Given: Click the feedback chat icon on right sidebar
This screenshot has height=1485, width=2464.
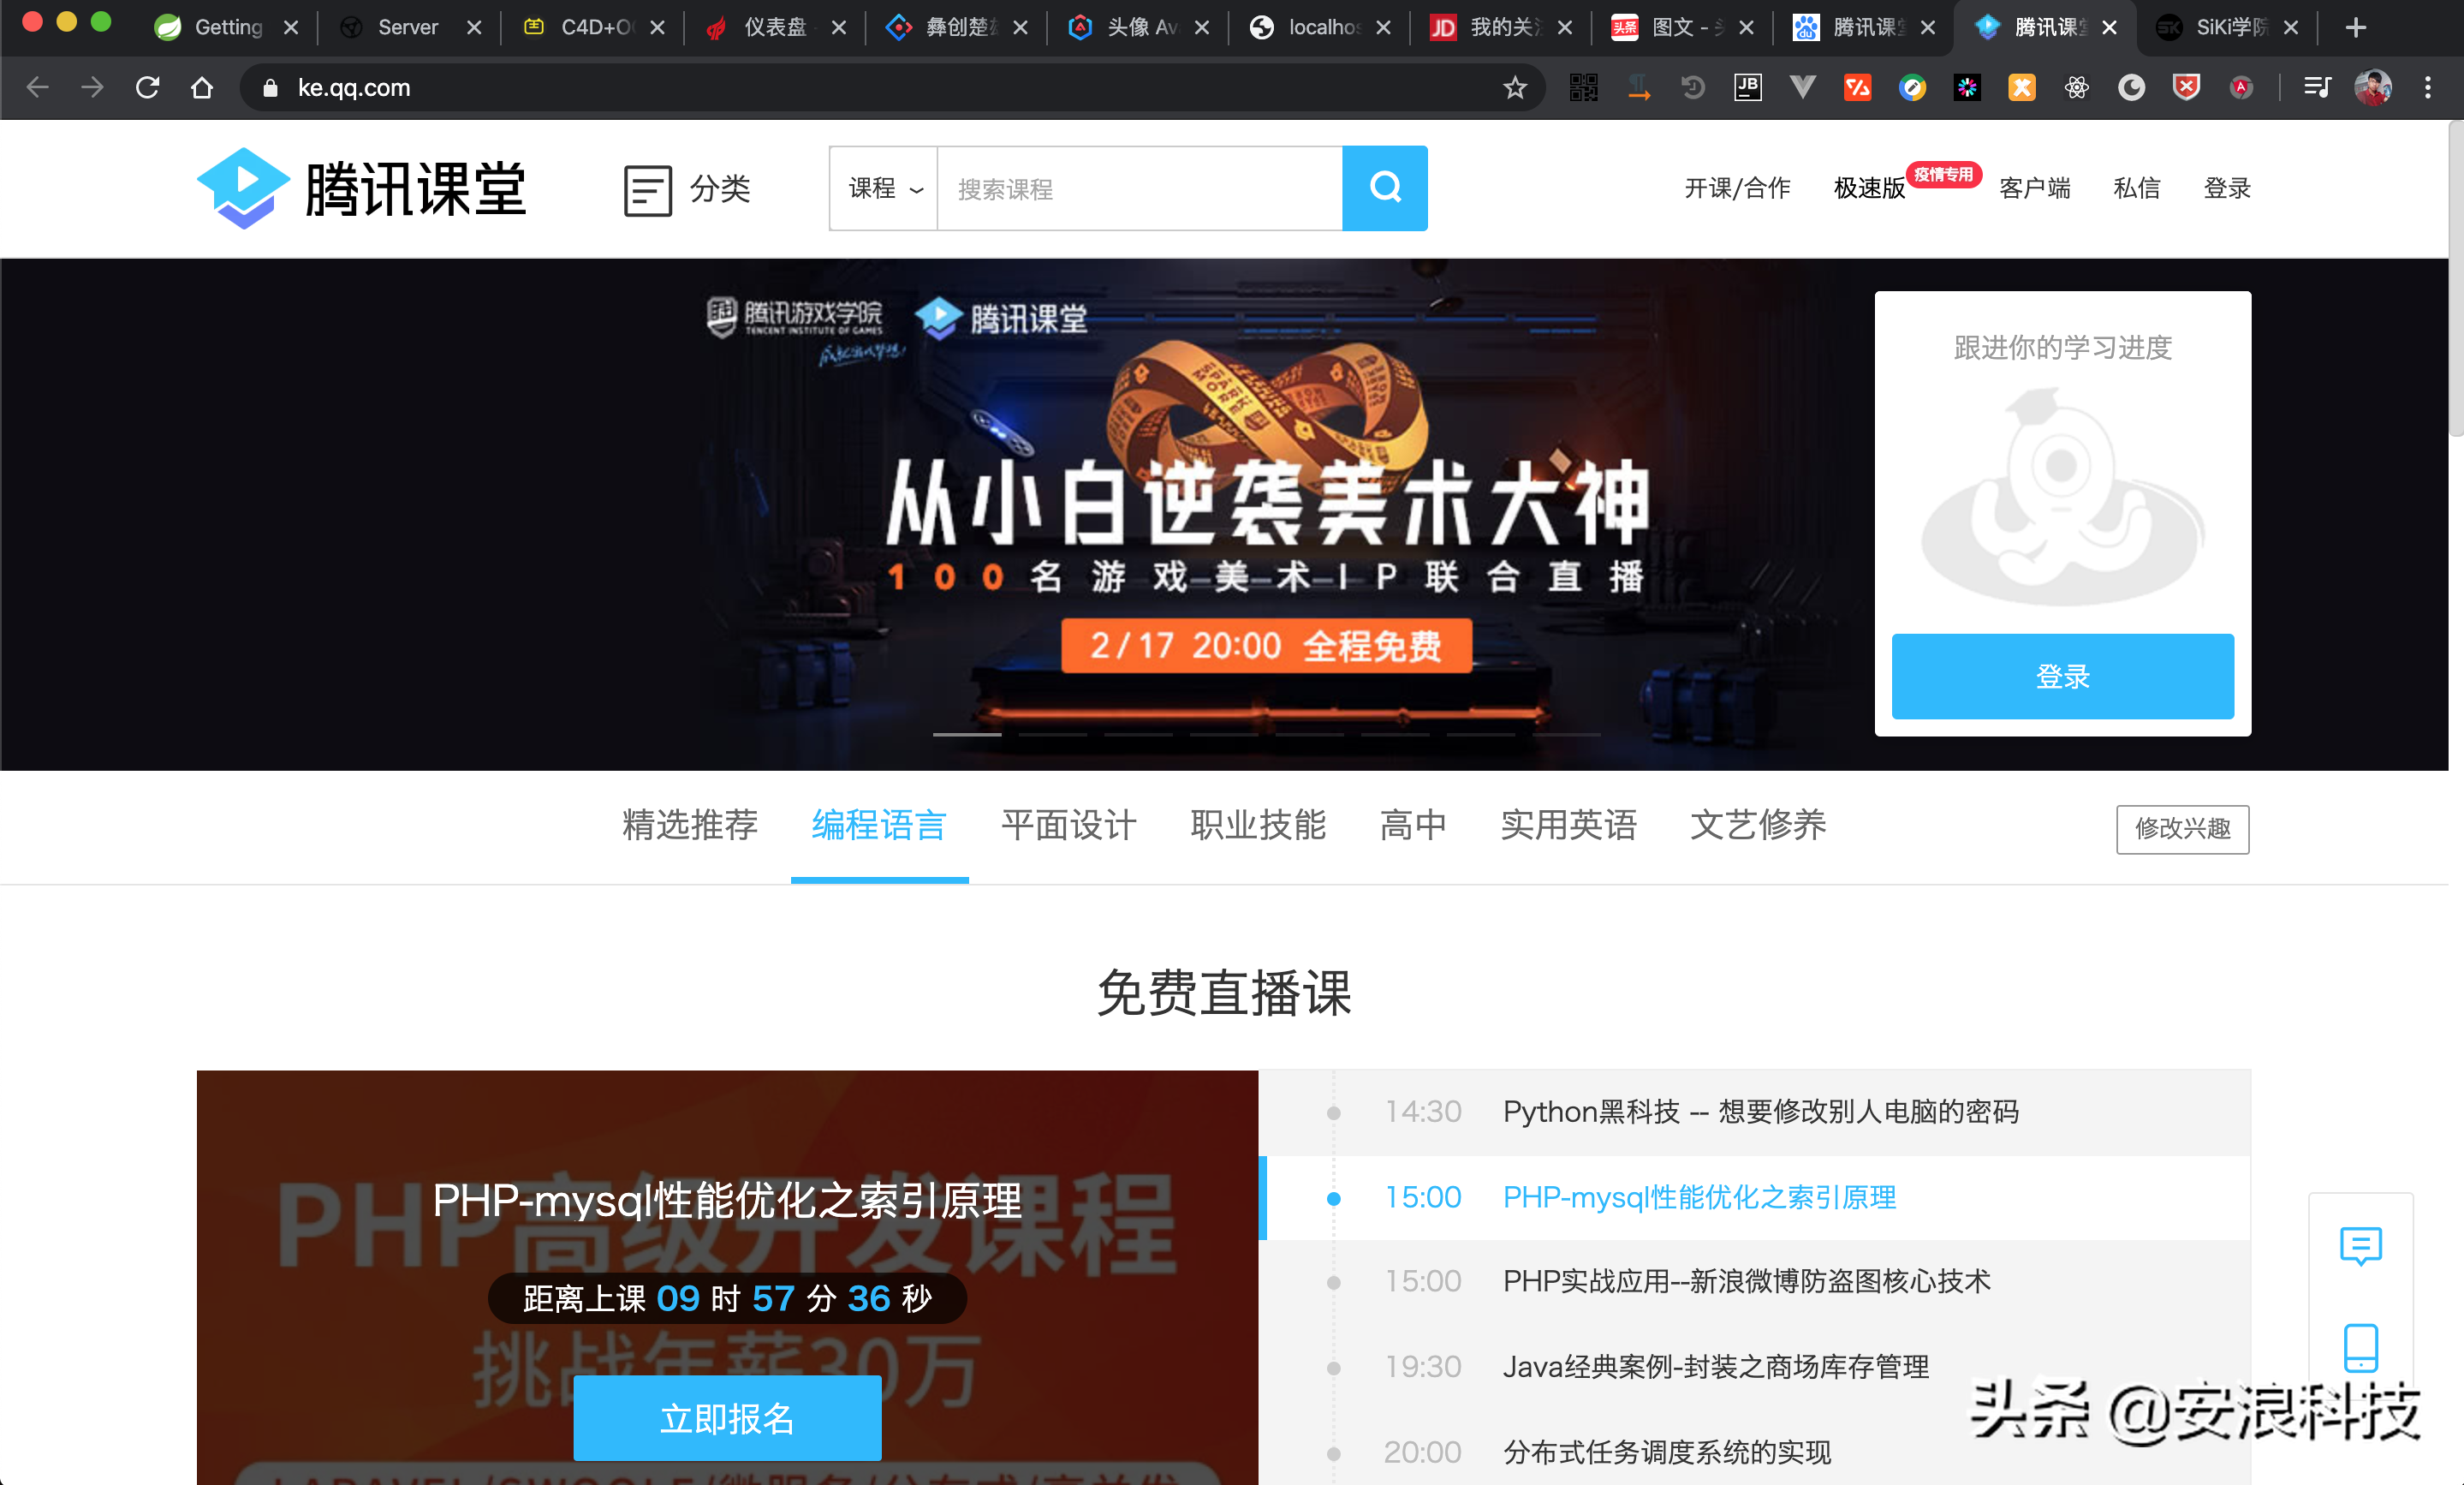Looking at the screenshot, I should pyautogui.click(x=2360, y=1245).
